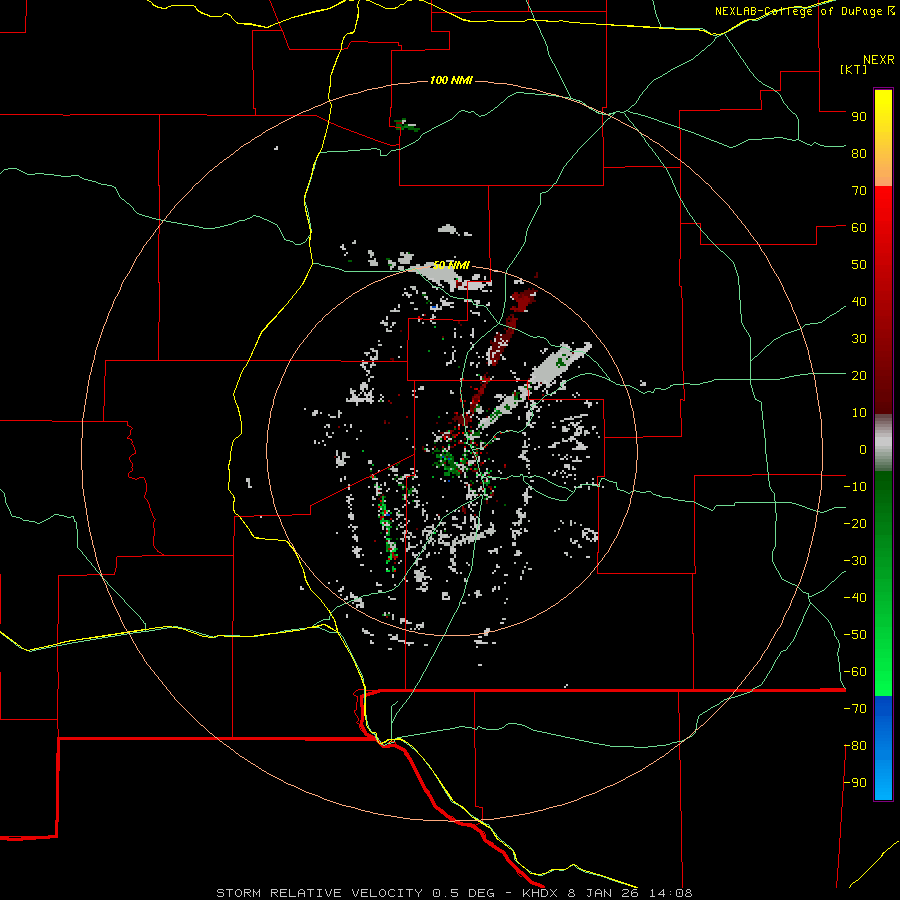Image resolution: width=900 pixels, height=900 pixels.
Task: Pick the light blue -90 segment of the color bar
Action: (x=883, y=781)
